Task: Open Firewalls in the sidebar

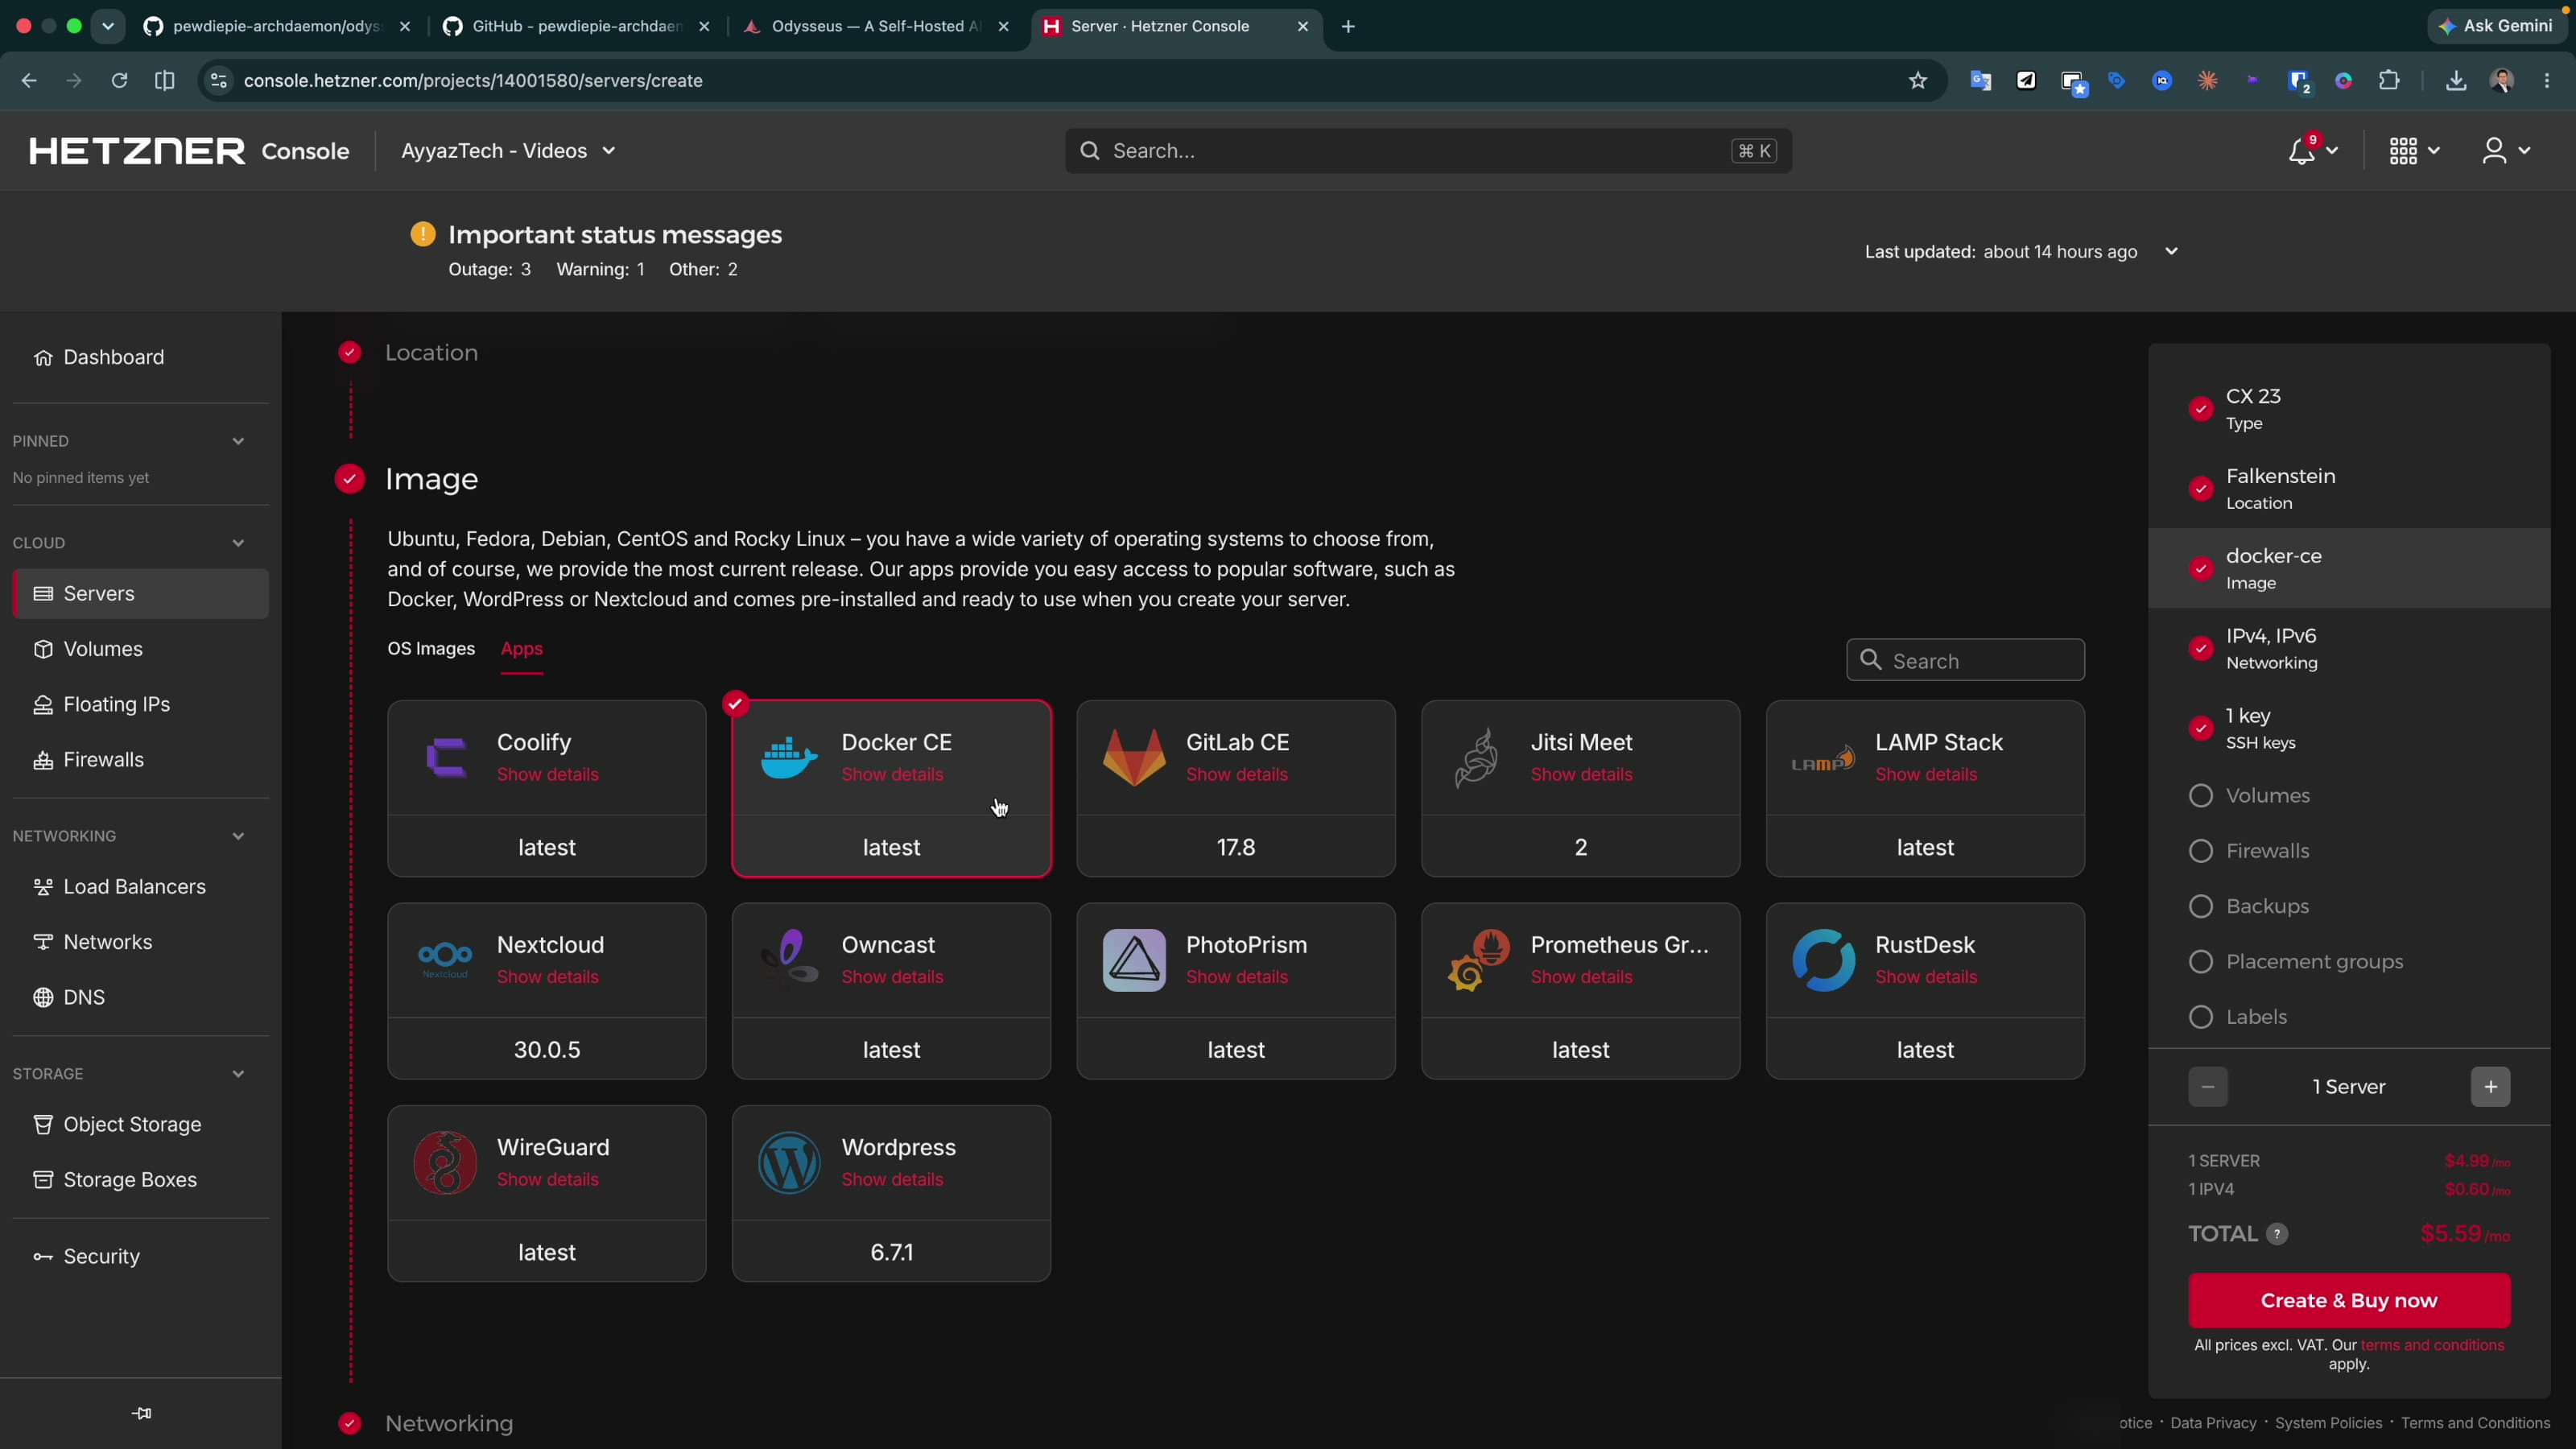Action: [140, 760]
